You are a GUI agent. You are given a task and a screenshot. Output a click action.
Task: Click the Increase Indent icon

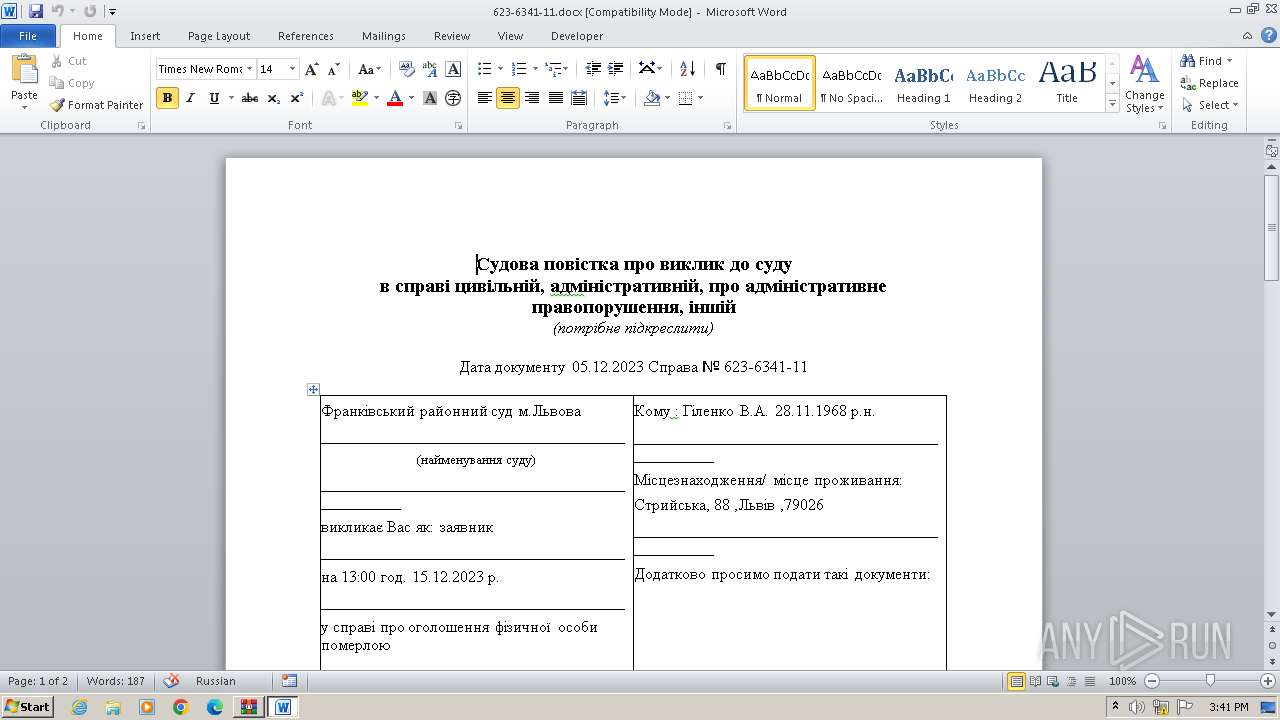point(616,69)
